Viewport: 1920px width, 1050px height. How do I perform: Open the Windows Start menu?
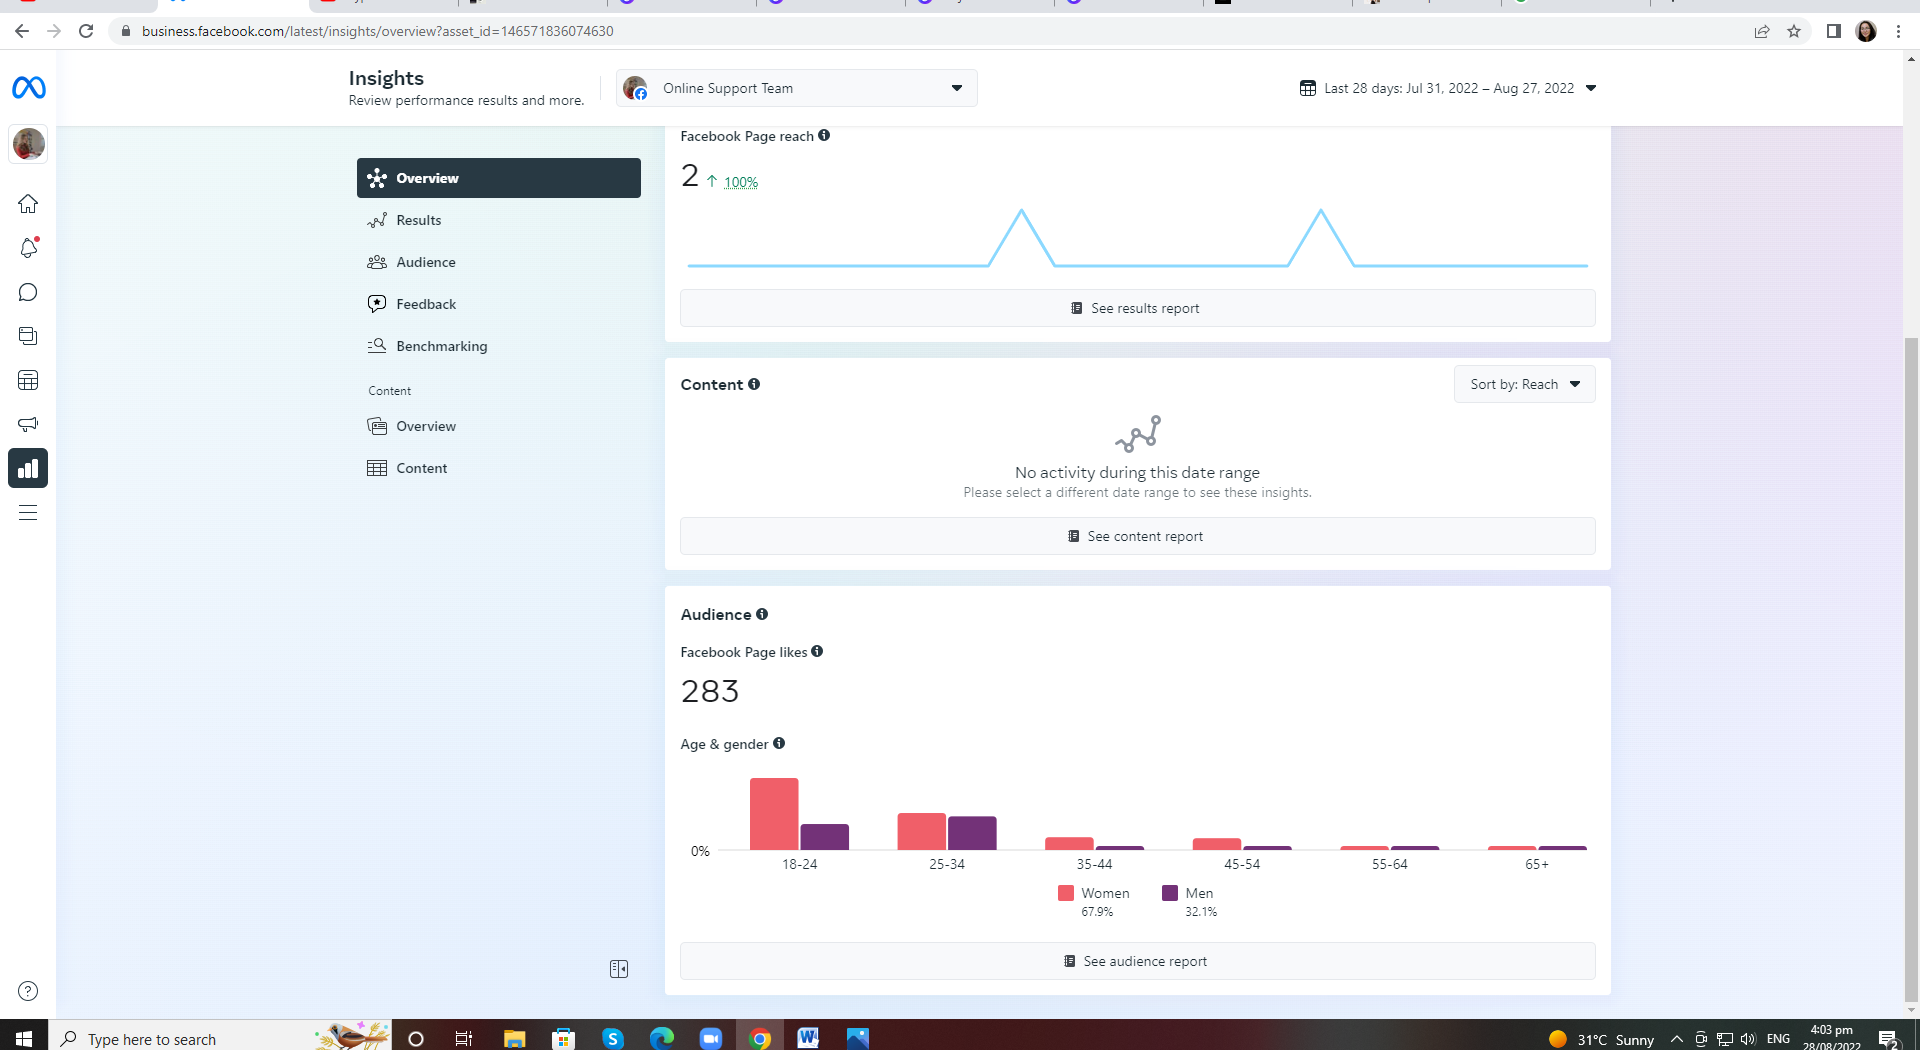[24, 1038]
